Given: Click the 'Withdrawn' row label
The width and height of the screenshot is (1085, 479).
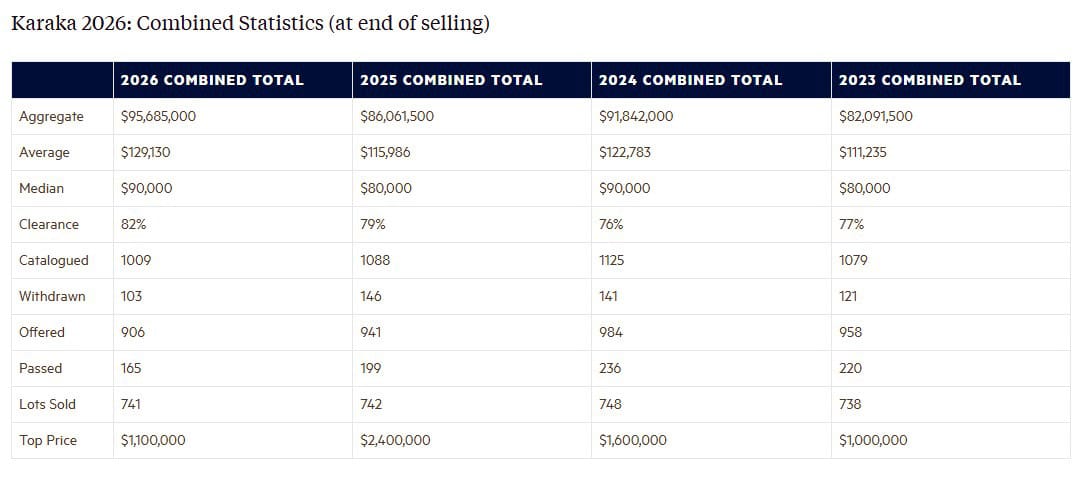Looking at the screenshot, I should 52,296.
